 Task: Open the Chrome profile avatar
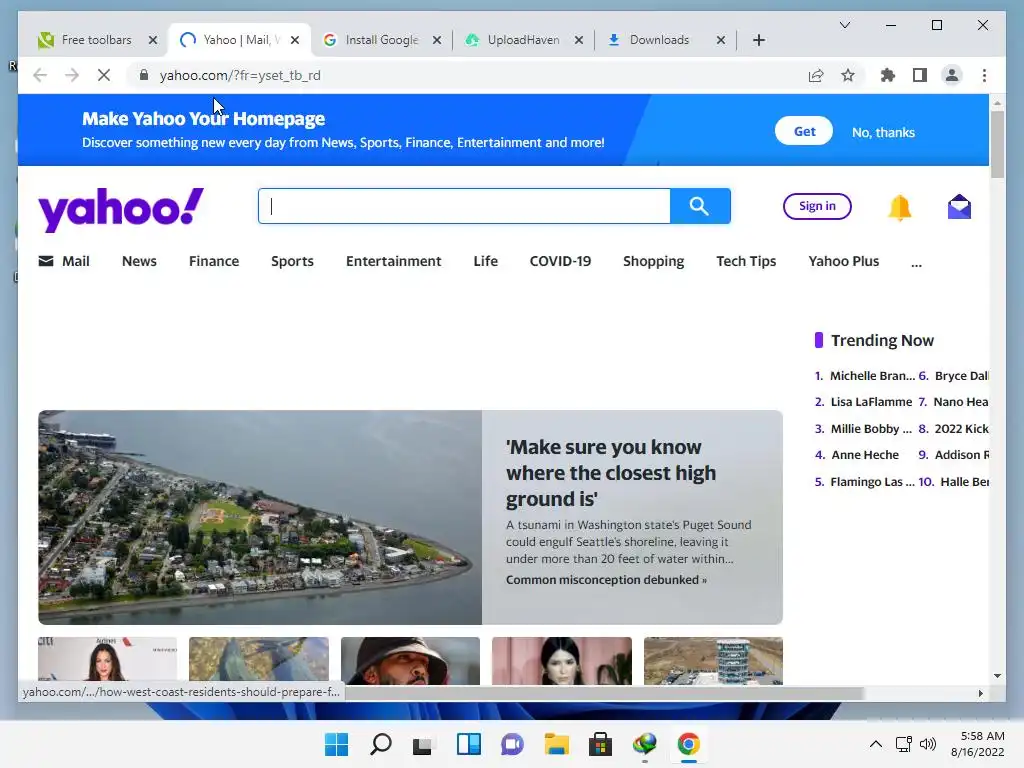952,76
